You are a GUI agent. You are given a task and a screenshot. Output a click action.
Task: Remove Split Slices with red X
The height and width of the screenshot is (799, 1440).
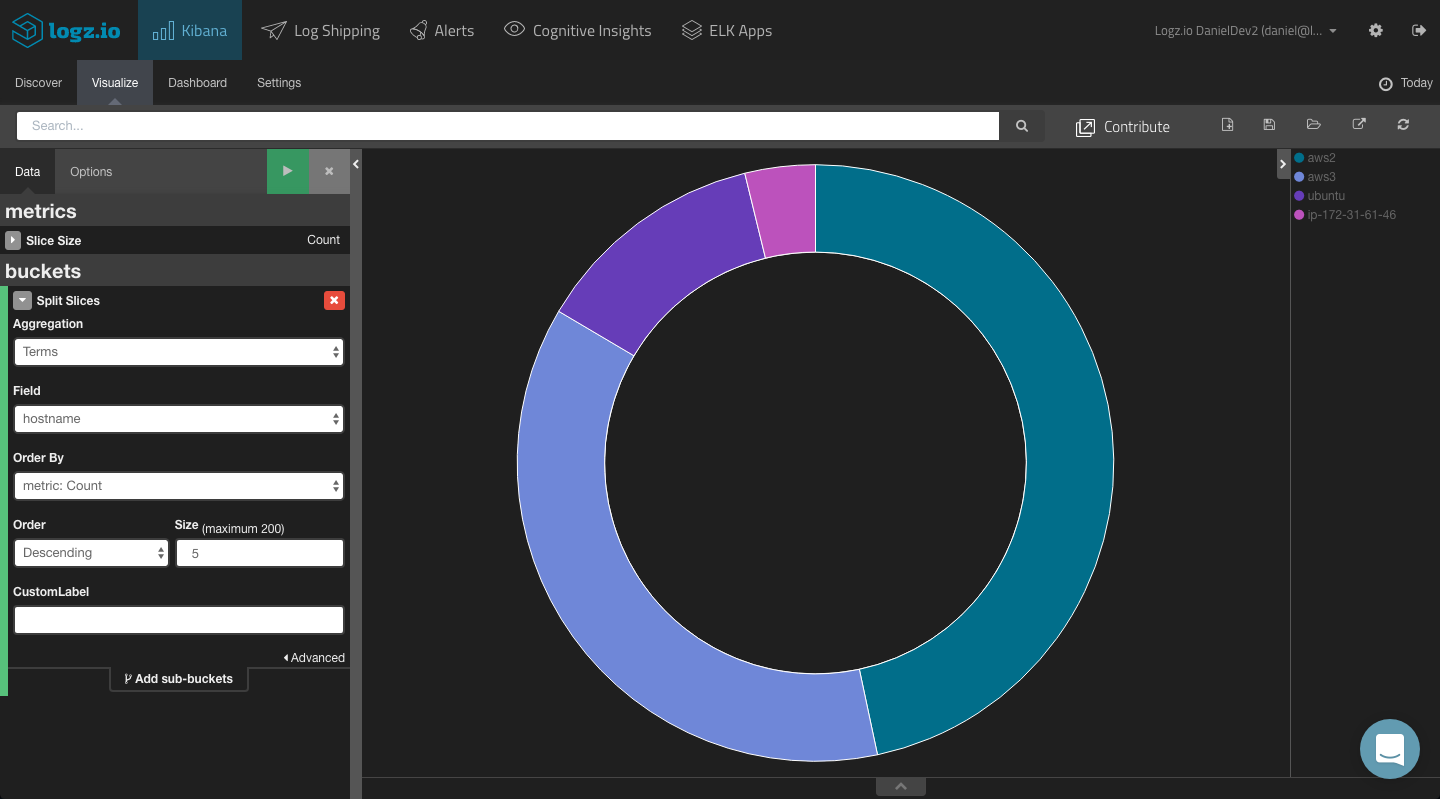(x=334, y=300)
